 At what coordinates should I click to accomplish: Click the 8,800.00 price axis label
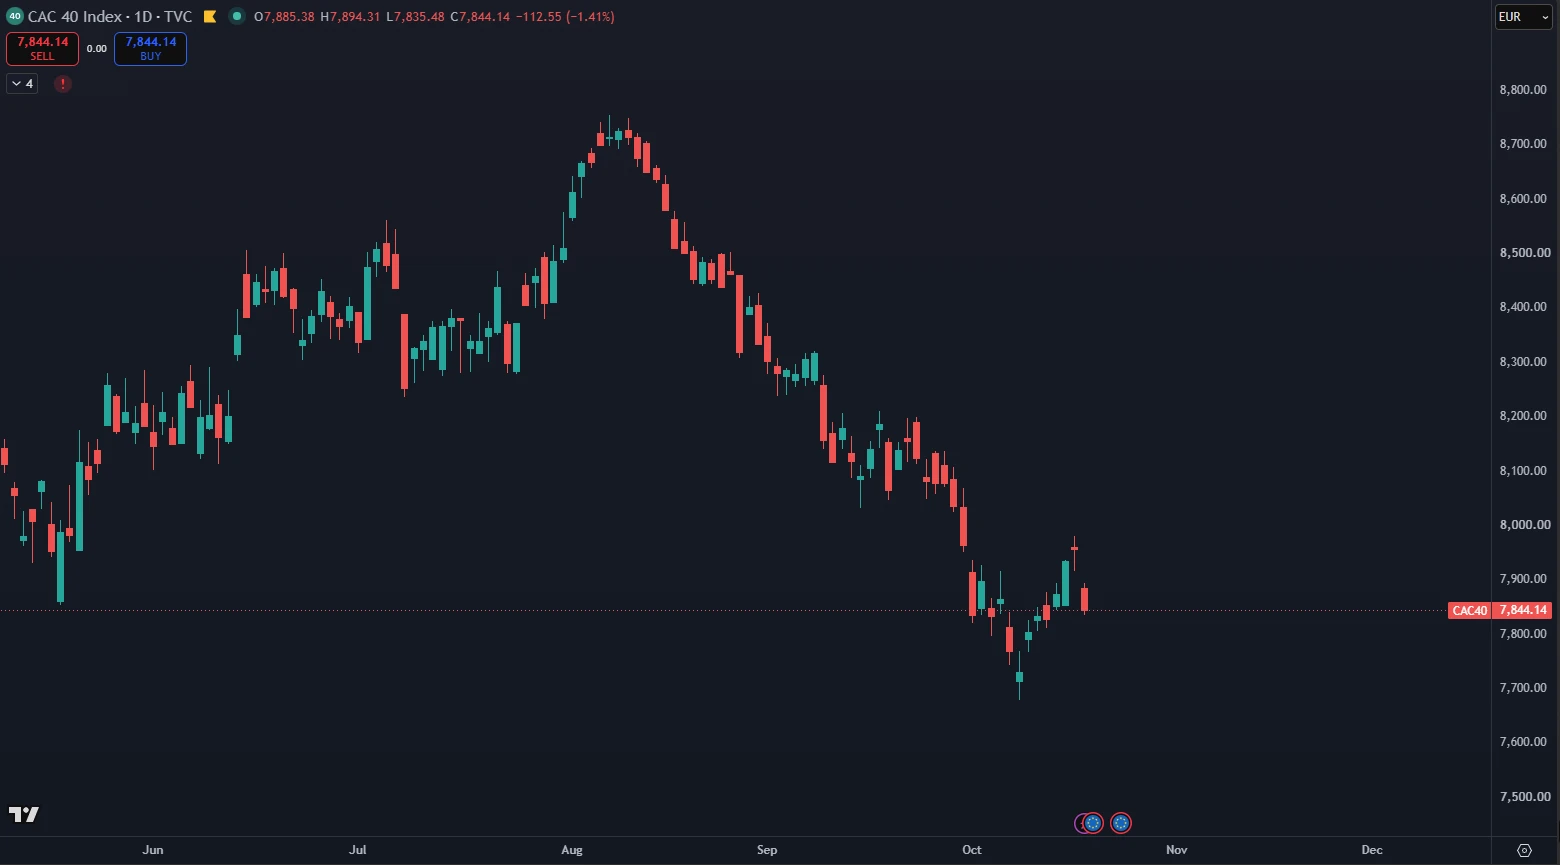(x=1523, y=90)
